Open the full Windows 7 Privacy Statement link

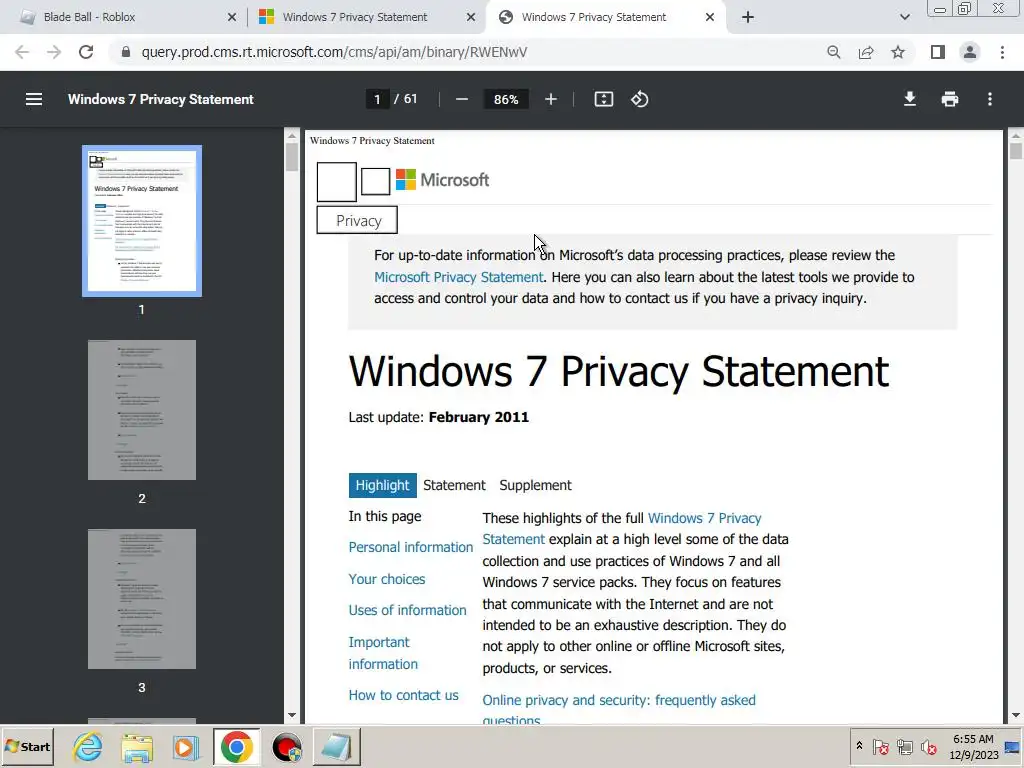coord(622,528)
